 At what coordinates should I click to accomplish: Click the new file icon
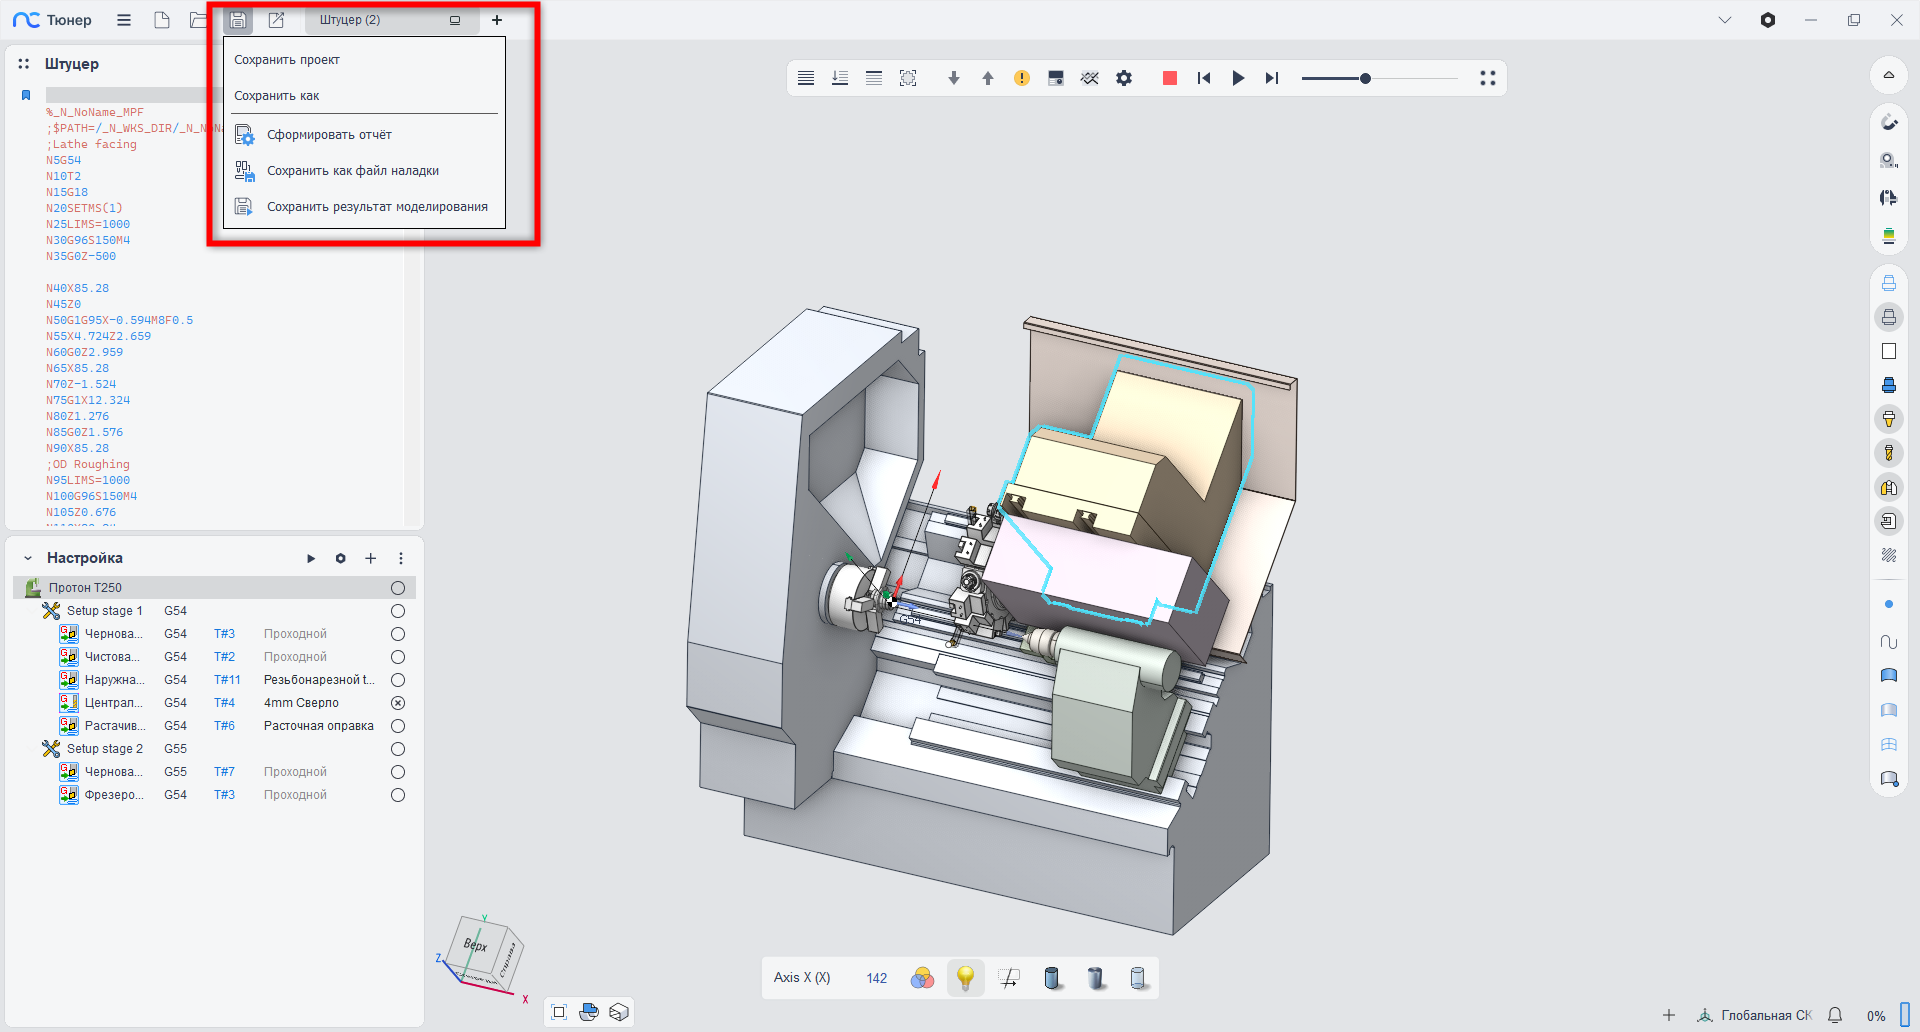tap(161, 20)
